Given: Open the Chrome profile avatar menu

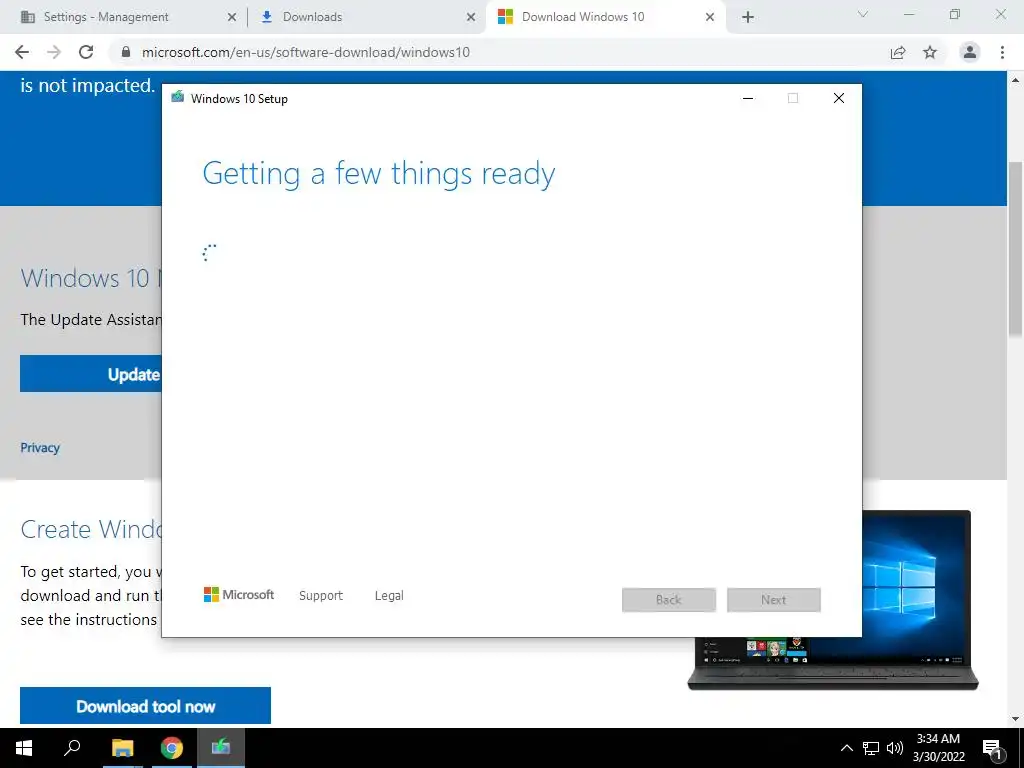Looking at the screenshot, I should point(970,52).
